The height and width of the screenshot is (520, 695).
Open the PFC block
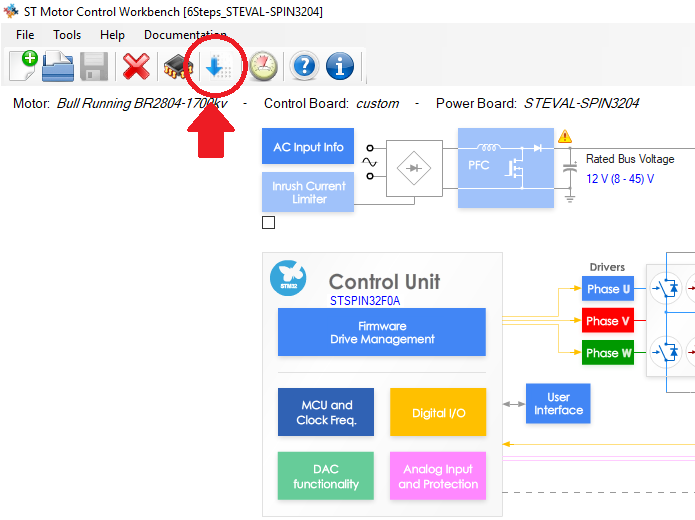coord(506,168)
